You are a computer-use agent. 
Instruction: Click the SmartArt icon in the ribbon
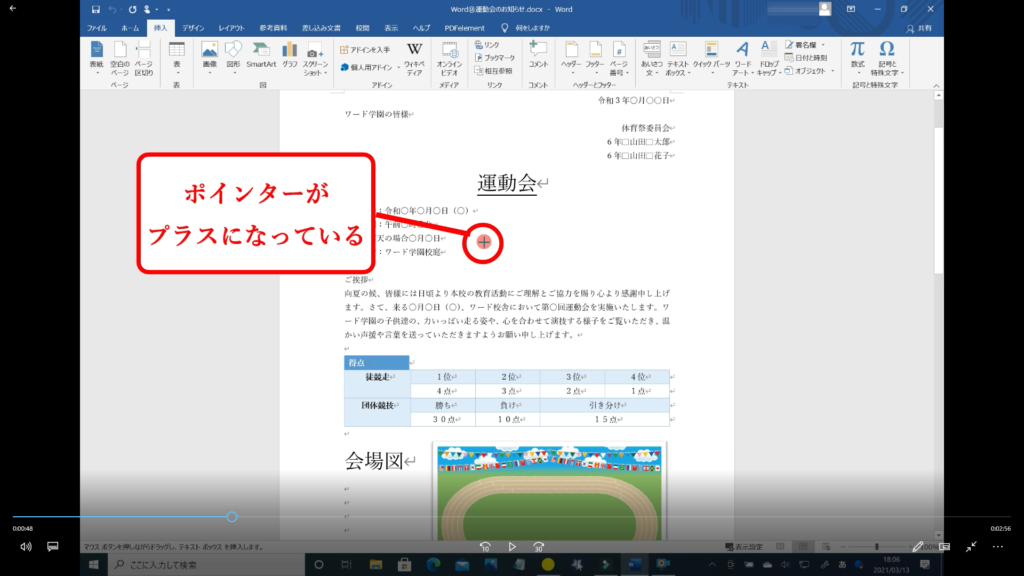click(x=261, y=54)
